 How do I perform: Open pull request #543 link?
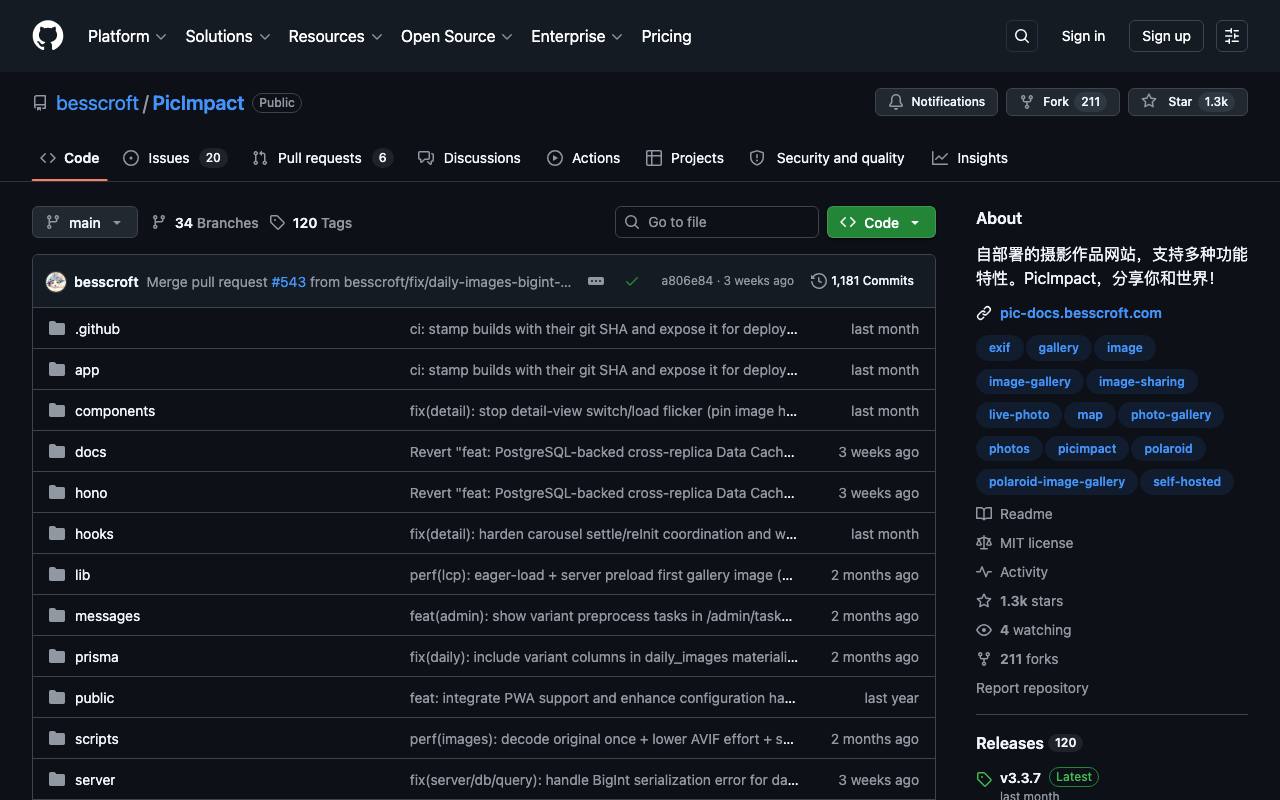[289, 282]
